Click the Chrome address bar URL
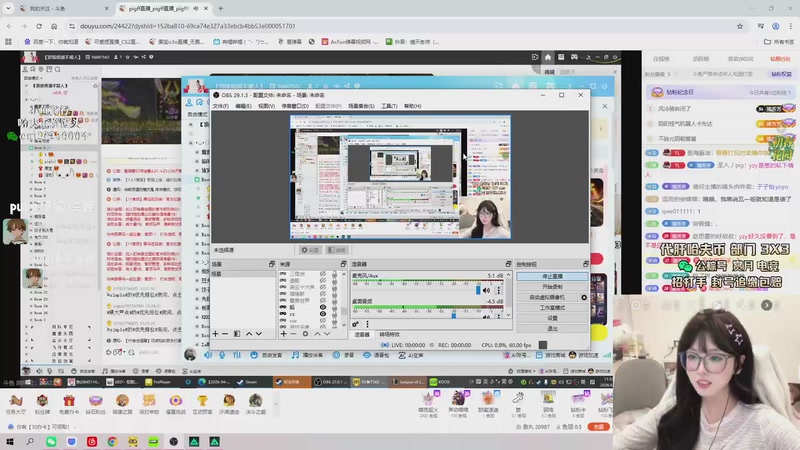 (188, 26)
